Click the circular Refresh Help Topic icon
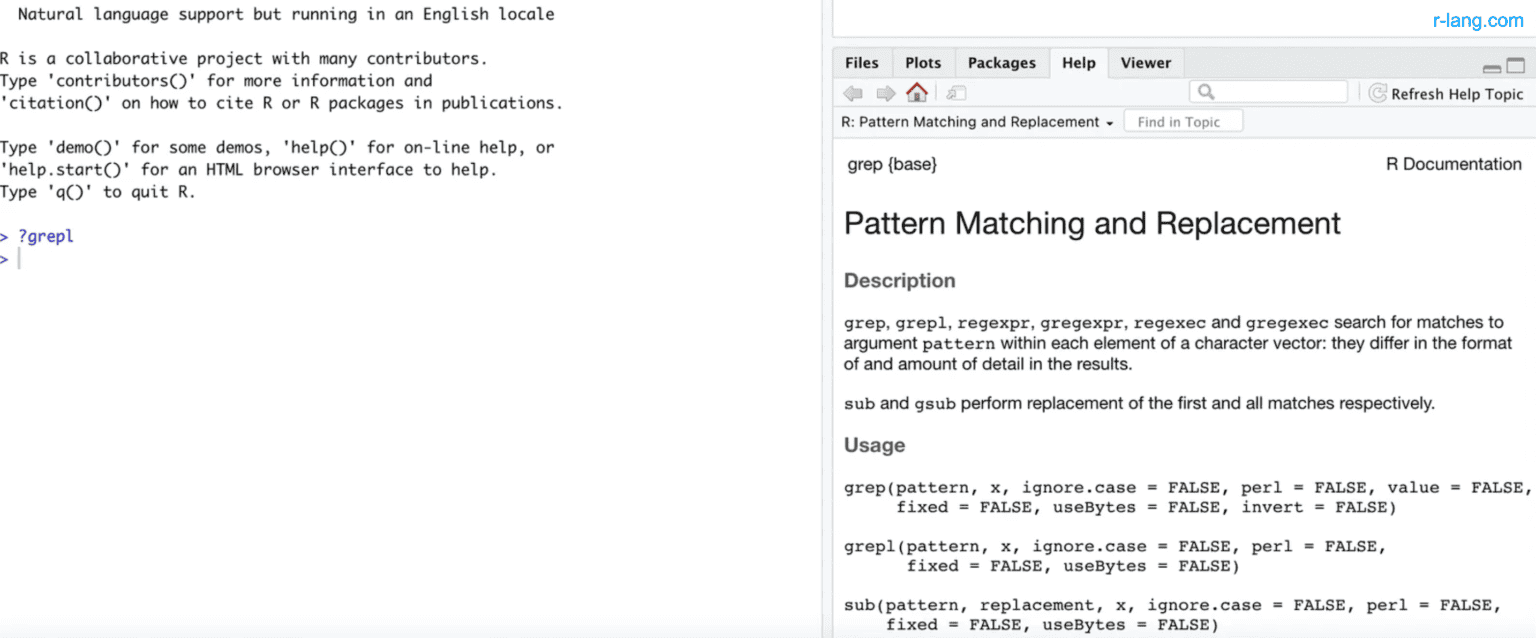 (x=1379, y=92)
